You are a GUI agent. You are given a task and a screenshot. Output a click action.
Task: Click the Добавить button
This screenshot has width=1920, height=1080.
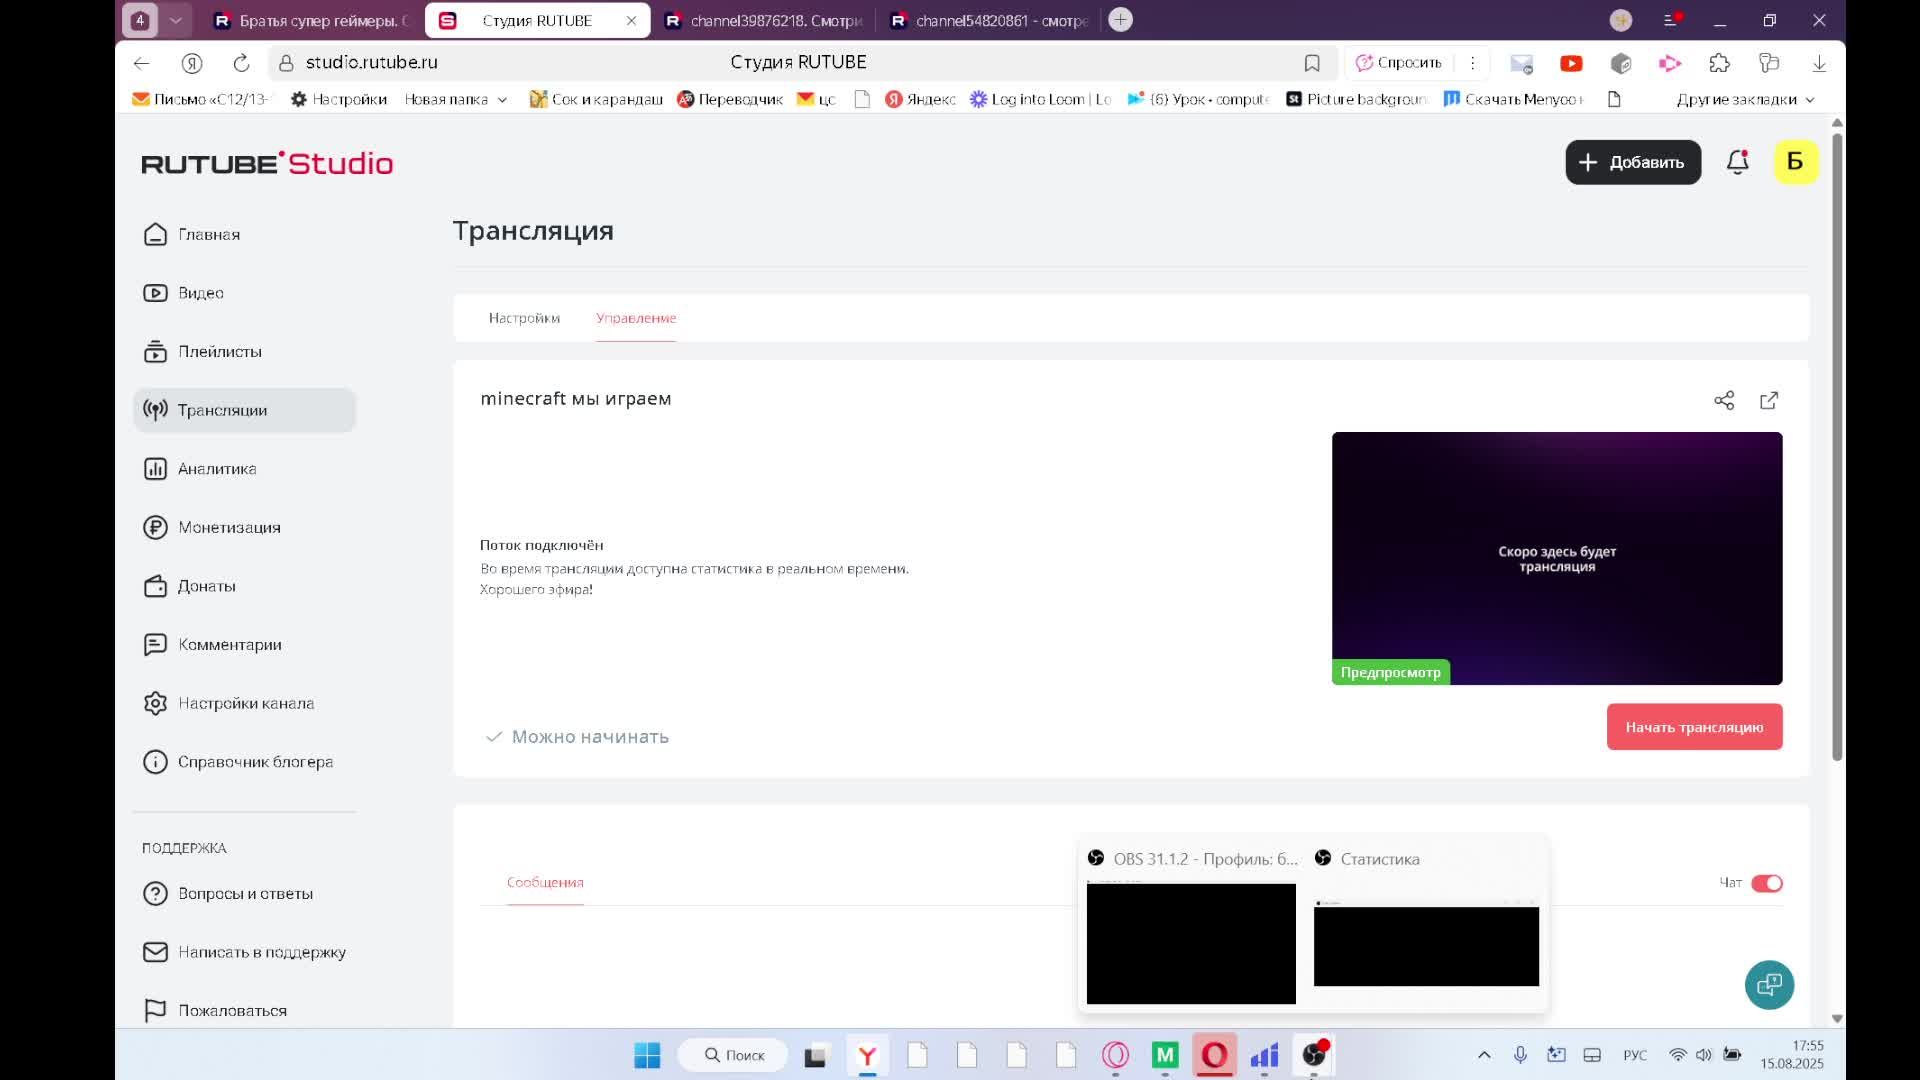(1633, 162)
